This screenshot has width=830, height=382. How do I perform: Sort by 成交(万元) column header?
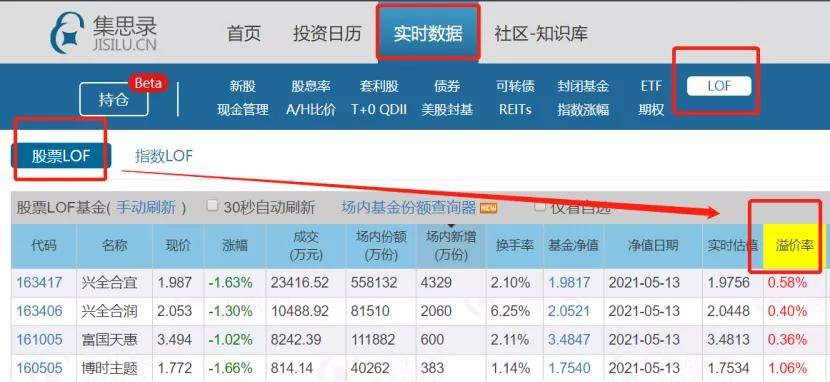point(306,246)
